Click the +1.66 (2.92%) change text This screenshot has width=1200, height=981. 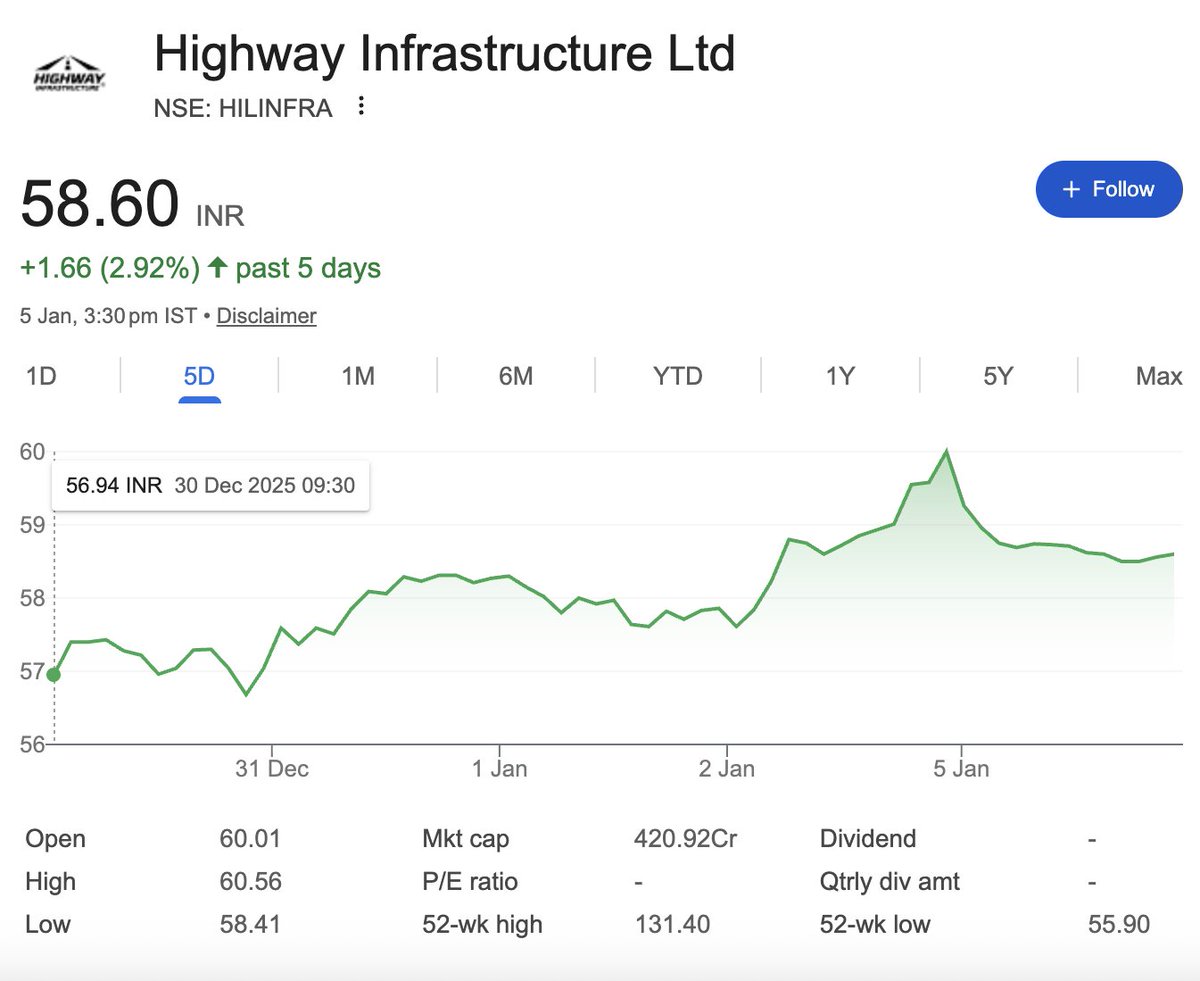[110, 268]
